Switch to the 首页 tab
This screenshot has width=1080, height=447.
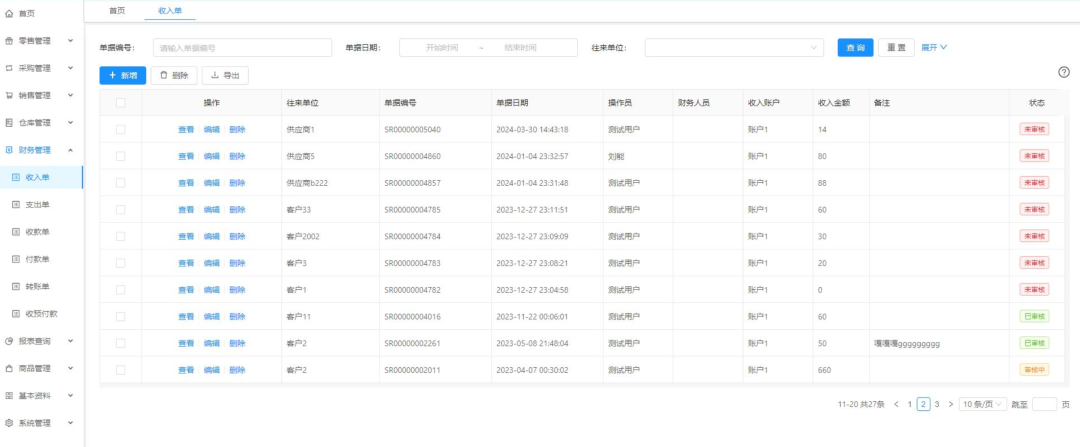coord(117,10)
